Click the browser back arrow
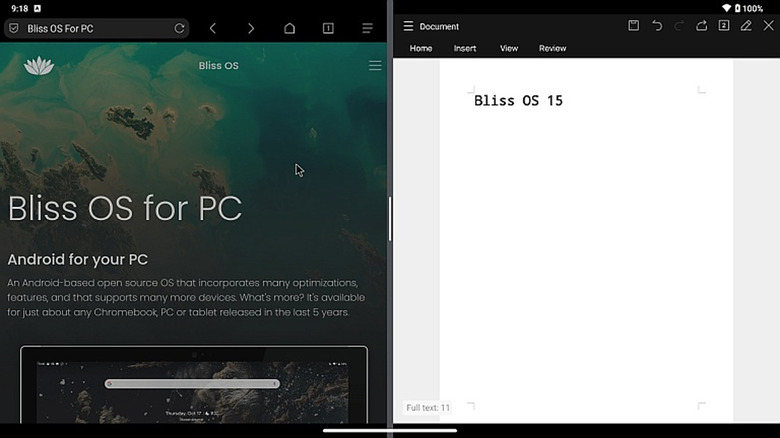 point(213,28)
